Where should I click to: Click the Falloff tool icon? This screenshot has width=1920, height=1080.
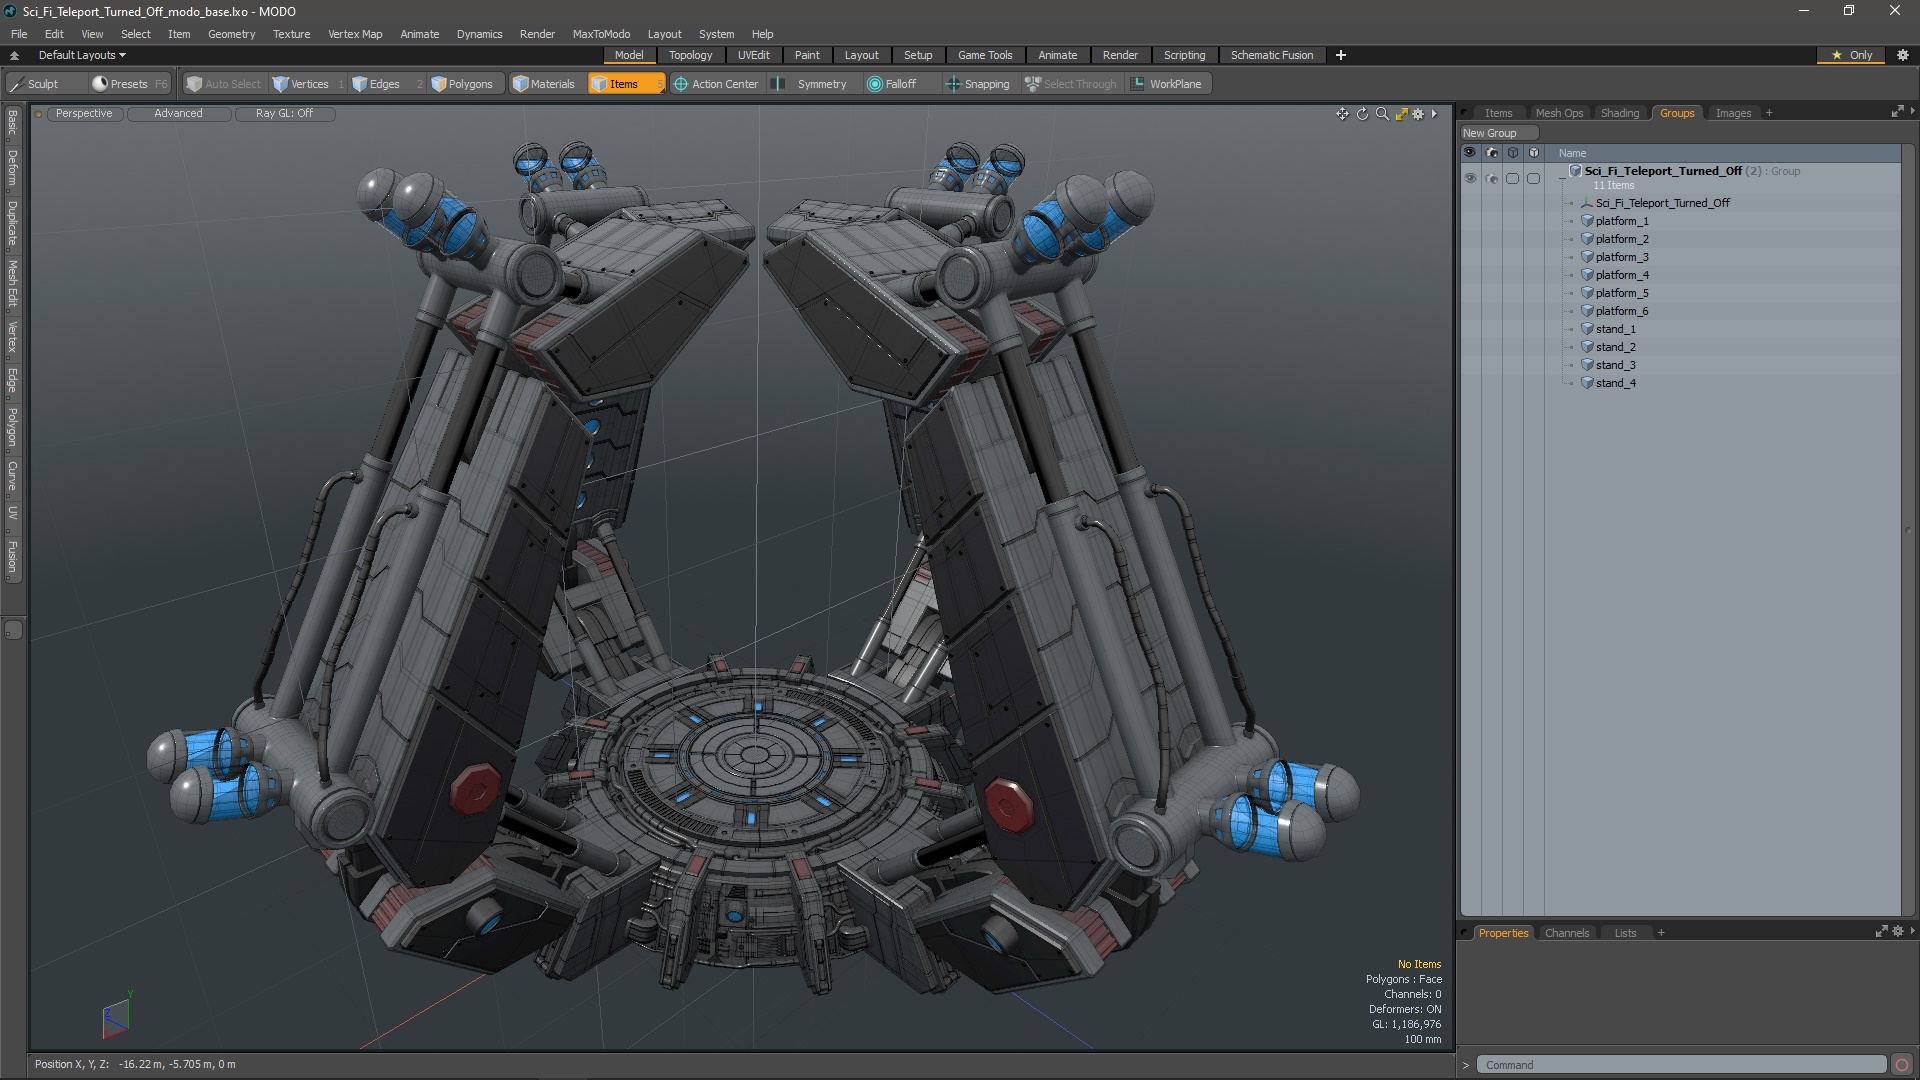point(875,84)
